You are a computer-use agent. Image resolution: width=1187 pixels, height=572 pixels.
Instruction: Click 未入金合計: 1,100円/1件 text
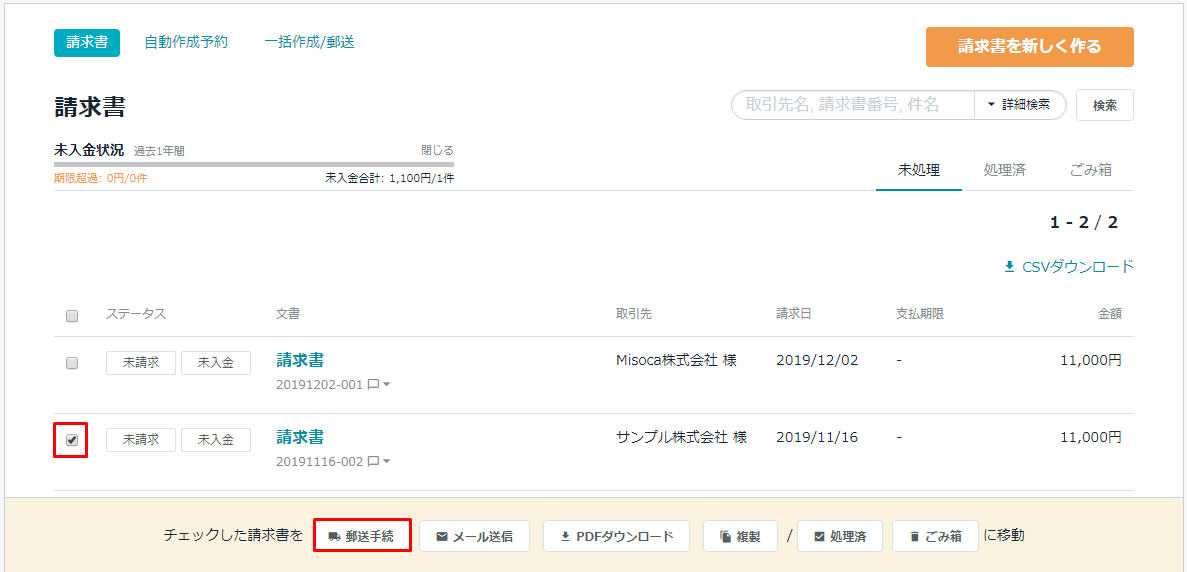390,179
